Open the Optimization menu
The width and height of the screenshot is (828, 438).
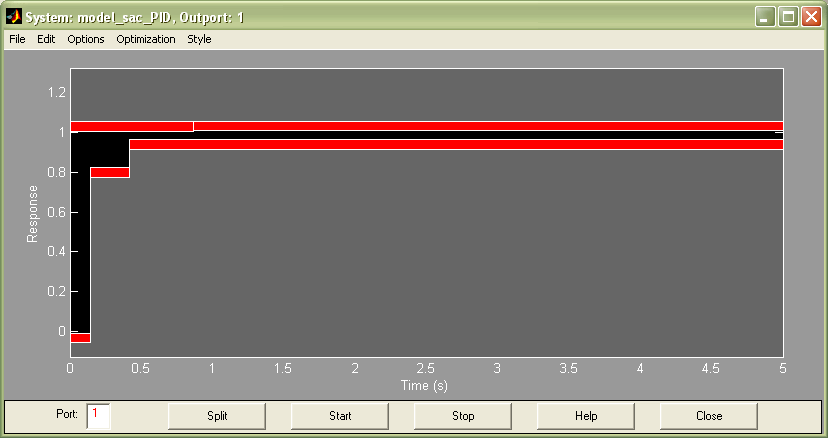pyautogui.click(x=146, y=39)
